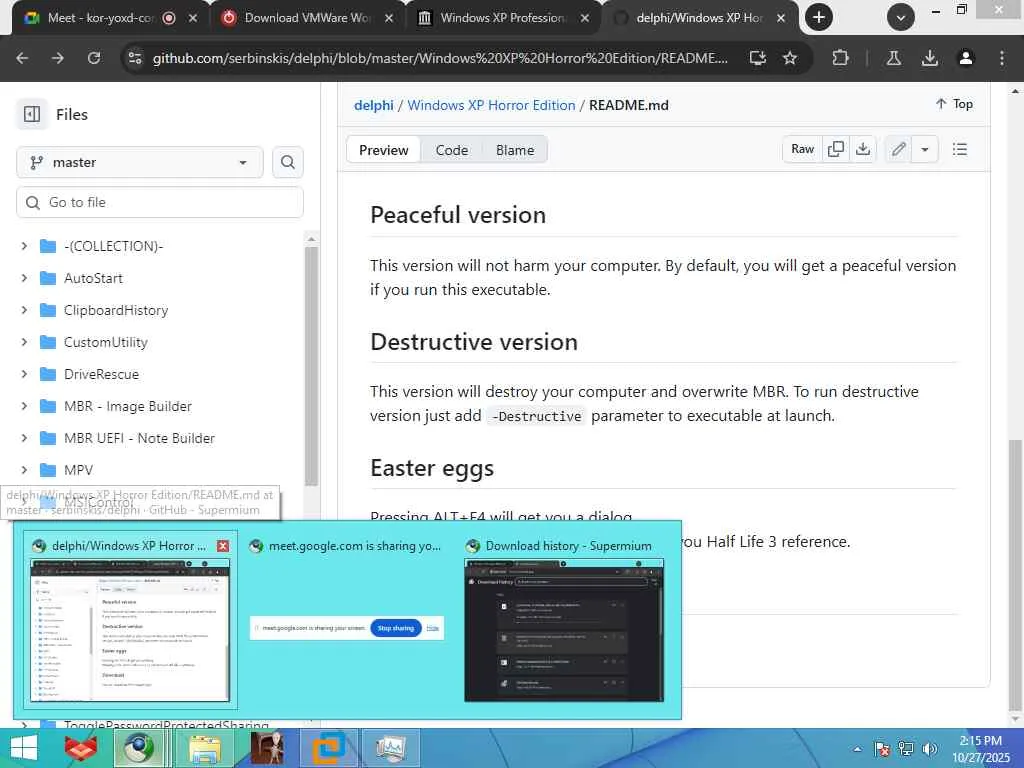Click the volume speaker tray icon
This screenshot has height=768, width=1024.
(929, 749)
